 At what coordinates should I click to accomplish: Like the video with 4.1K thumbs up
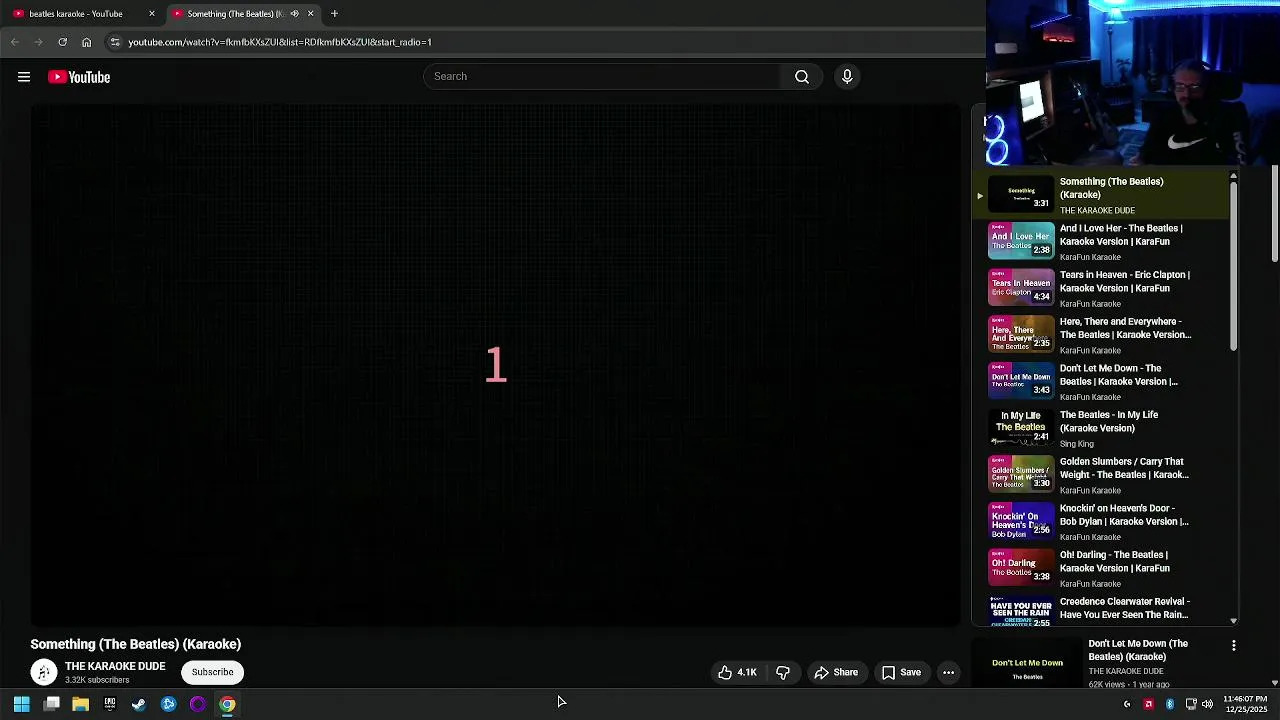(737, 673)
